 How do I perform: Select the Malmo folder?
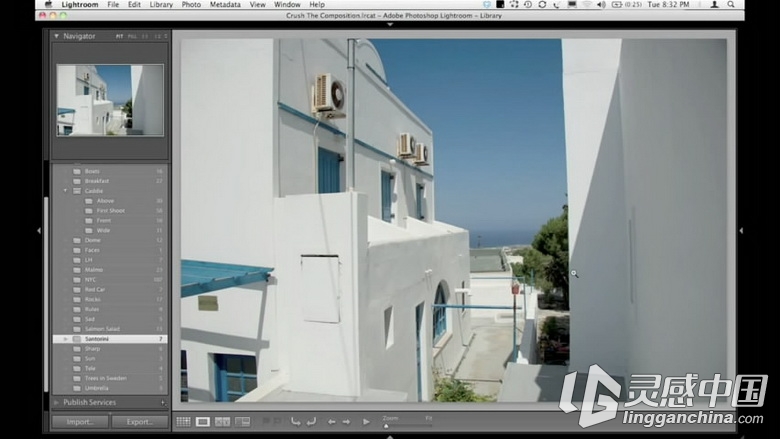[110, 270]
